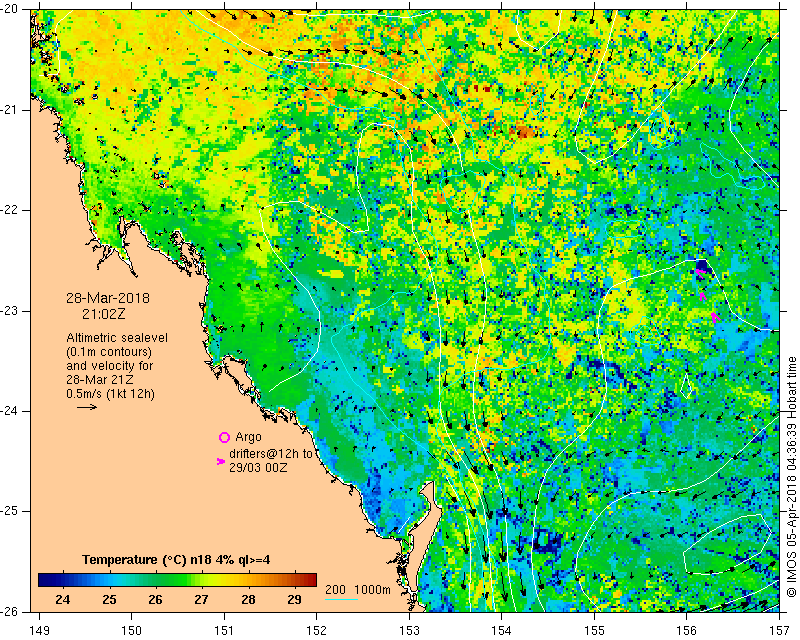Click the temperature colour bar
Viewport: 800px width, 640px height.
pyautogui.click(x=178, y=580)
